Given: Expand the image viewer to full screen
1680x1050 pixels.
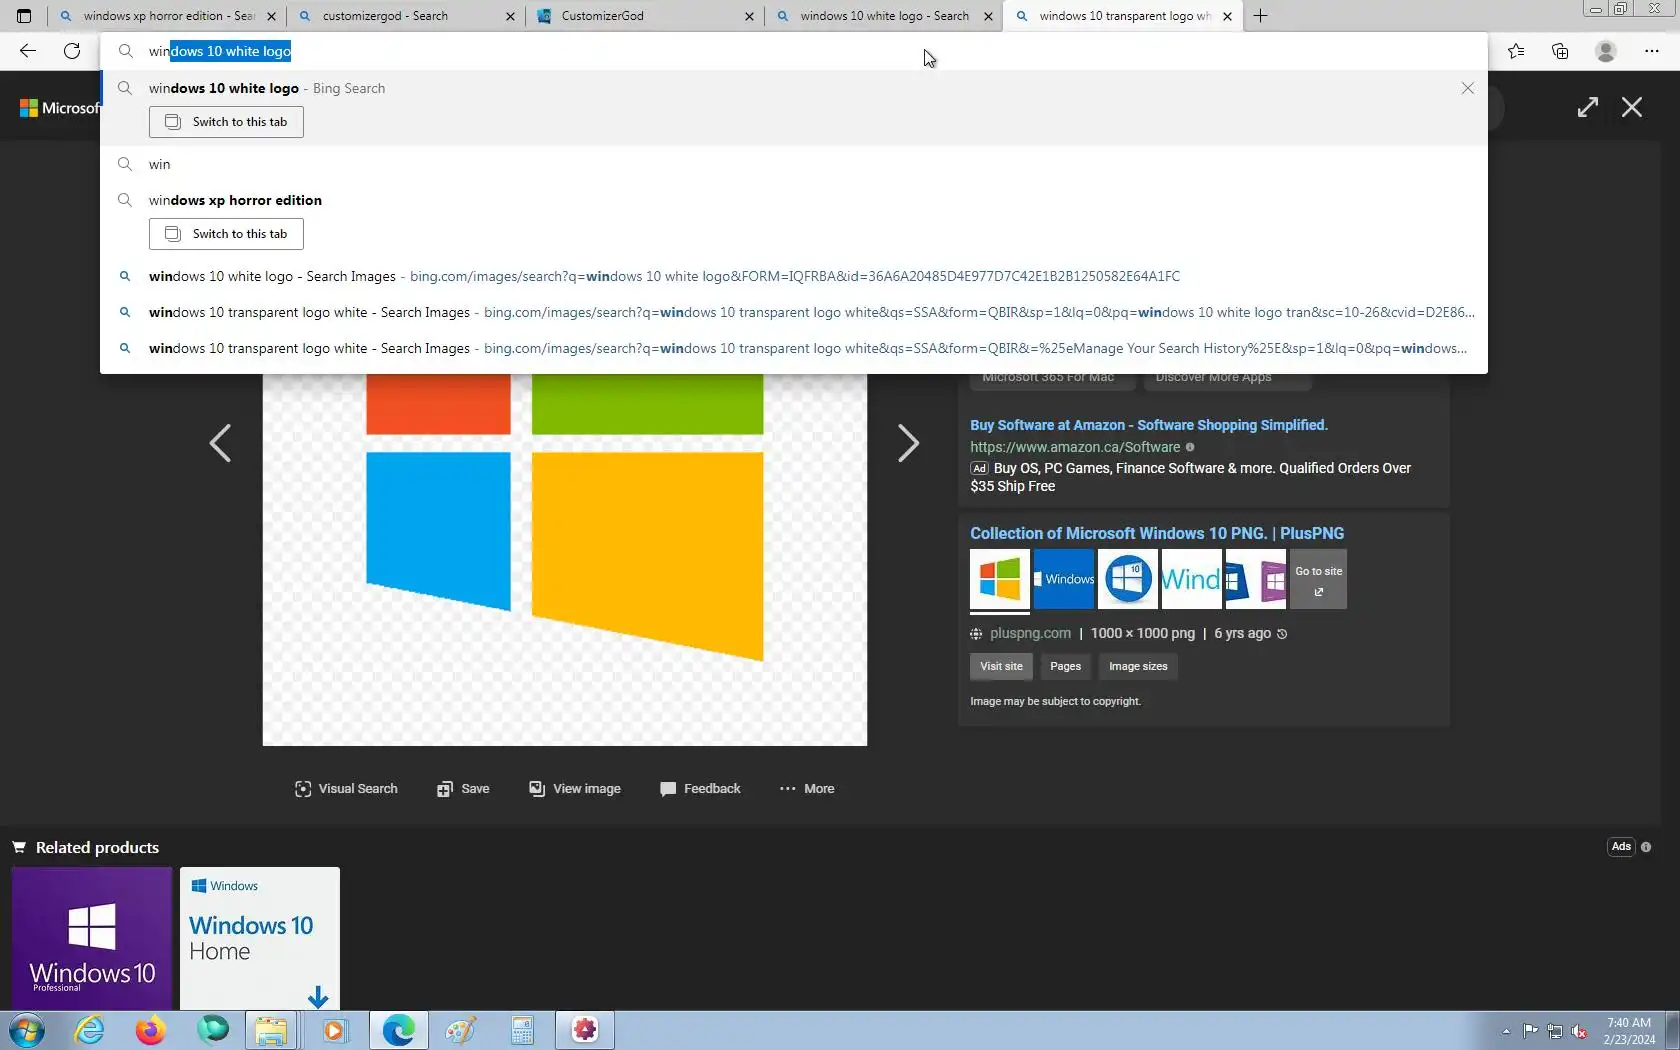Looking at the screenshot, I should [1588, 107].
